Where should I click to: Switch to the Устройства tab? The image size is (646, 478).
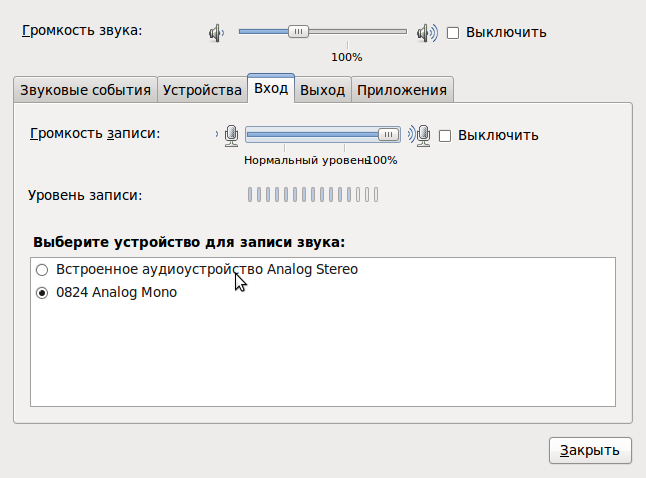coord(202,90)
